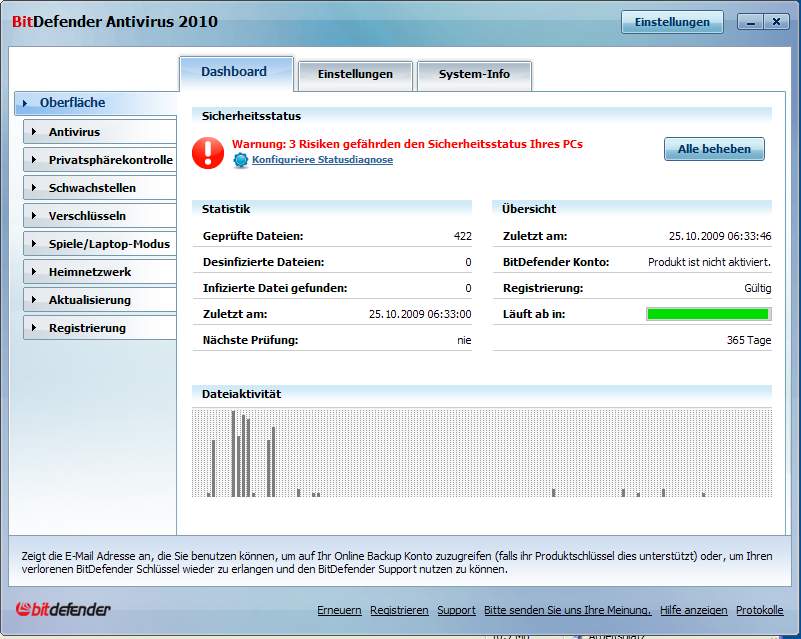Click the gear icon beside Konfiguriere Statusdiagnose

click(x=241, y=160)
